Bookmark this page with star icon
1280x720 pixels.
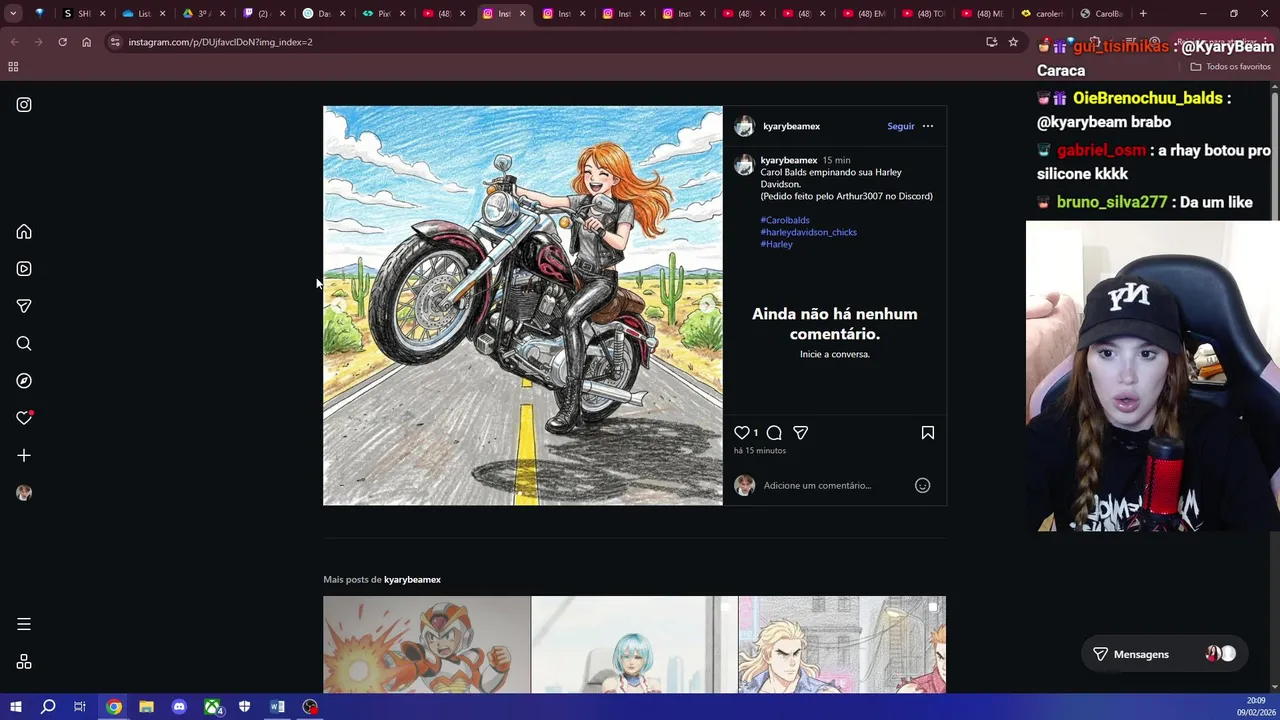1013,42
